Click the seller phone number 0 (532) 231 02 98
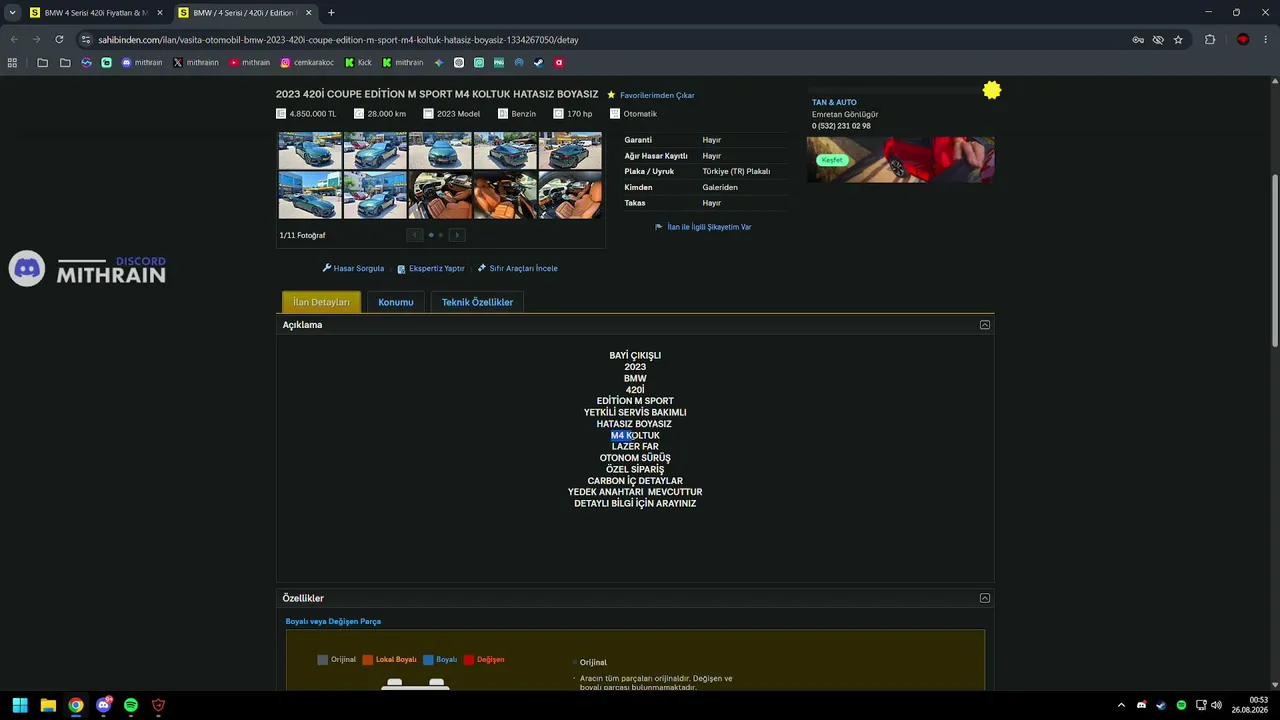The image size is (1280, 720). click(x=841, y=126)
